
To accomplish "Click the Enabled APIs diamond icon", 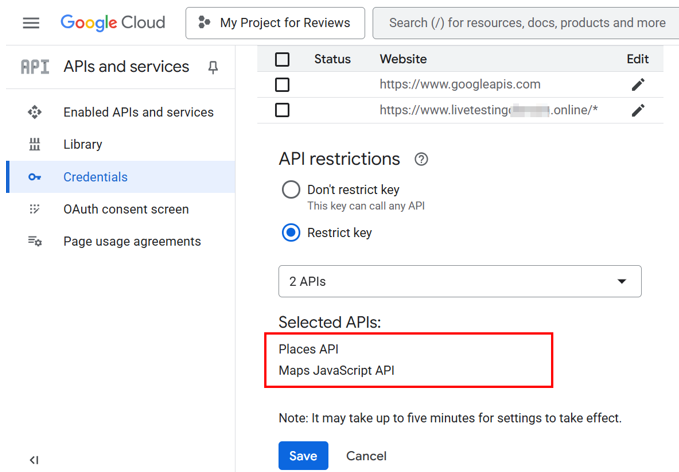I will (x=35, y=112).
